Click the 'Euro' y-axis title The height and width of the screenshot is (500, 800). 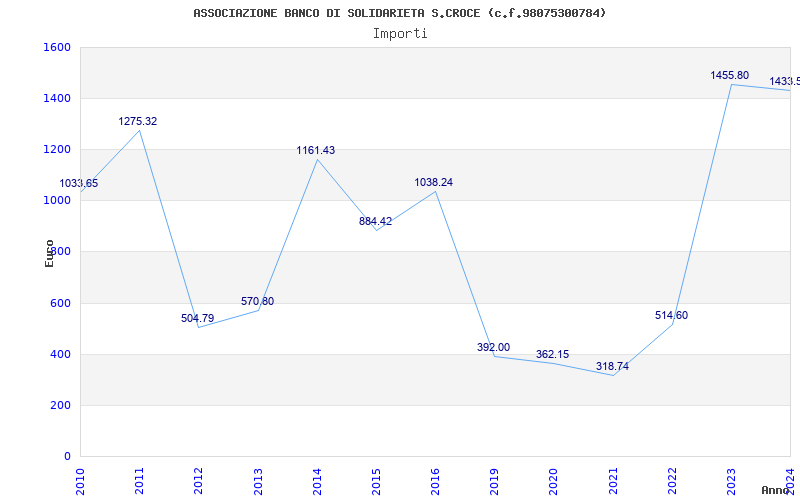(49, 253)
